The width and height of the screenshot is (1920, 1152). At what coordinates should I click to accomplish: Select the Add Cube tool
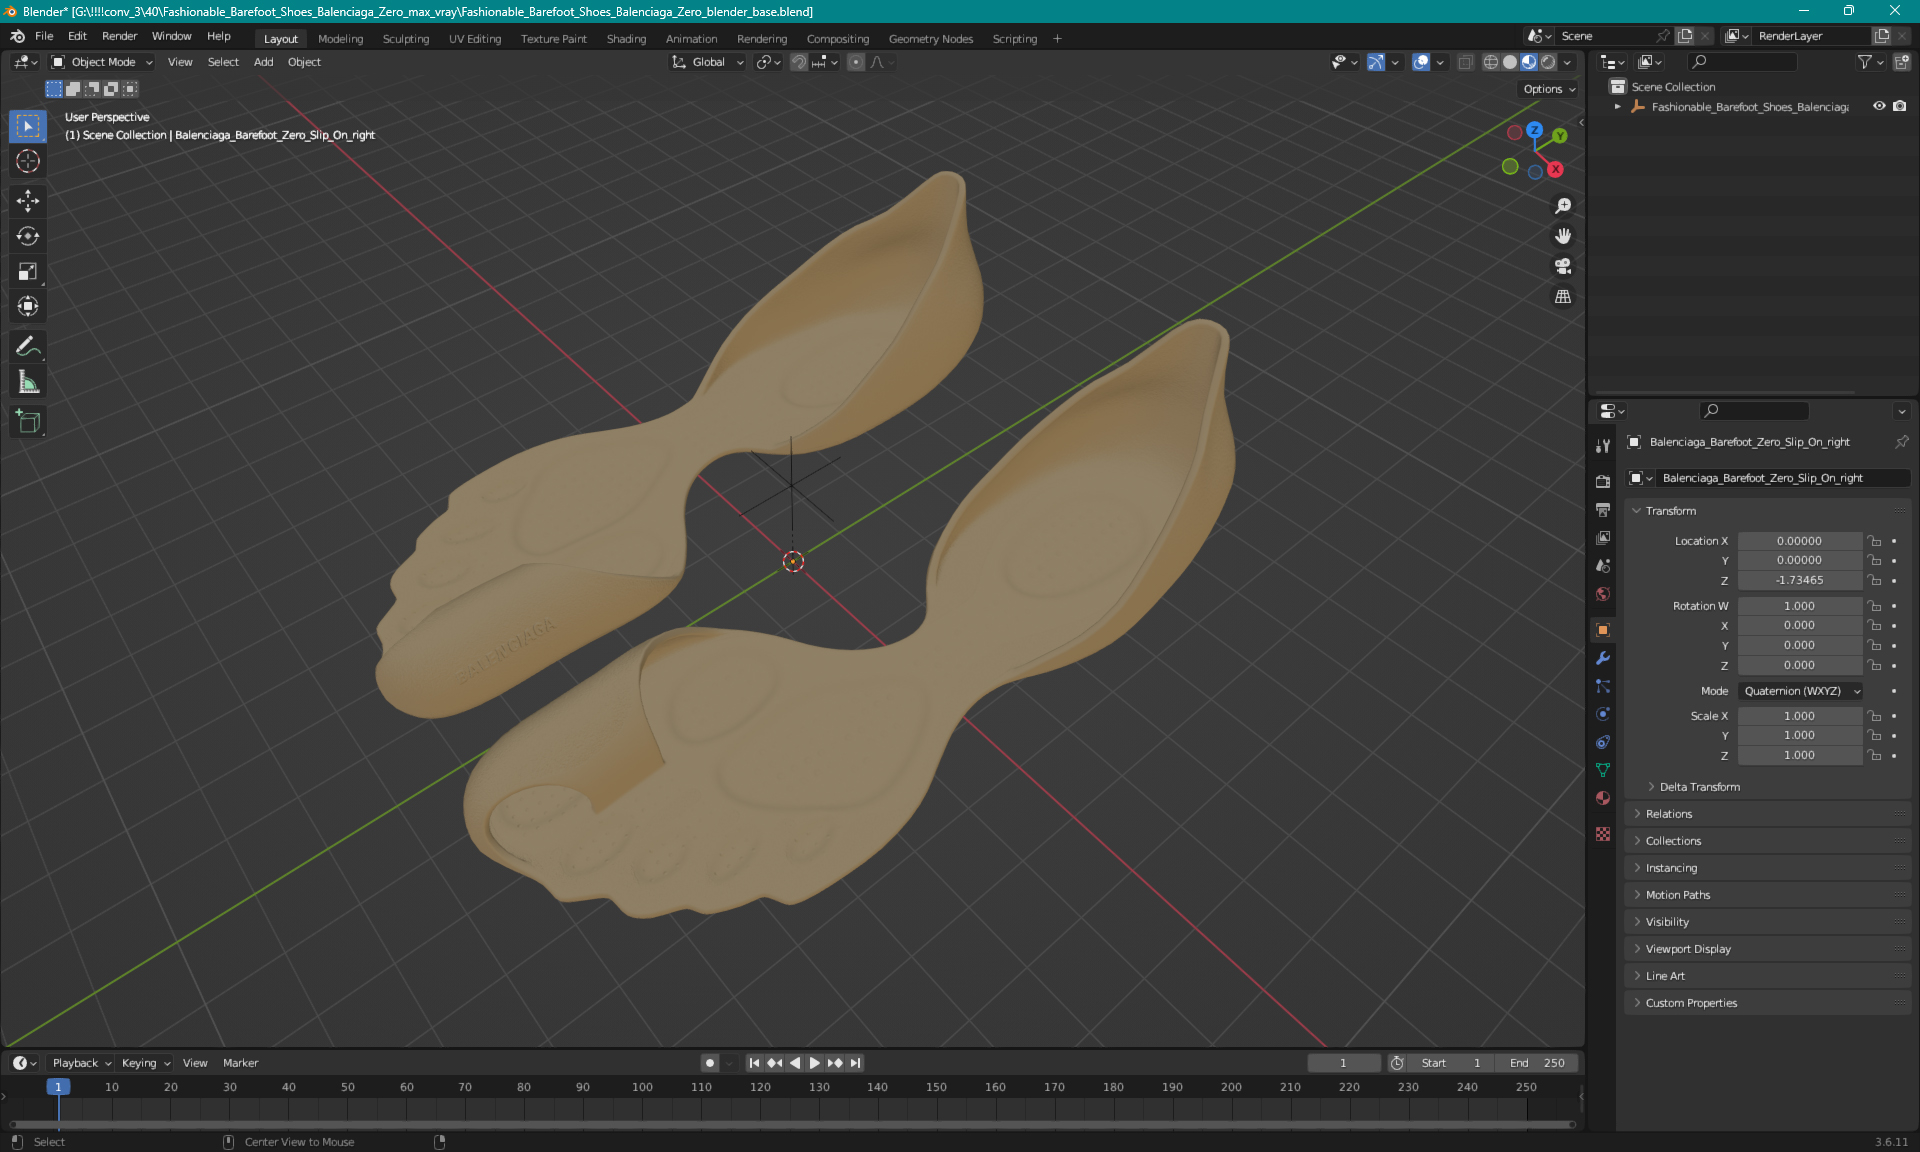[28, 422]
